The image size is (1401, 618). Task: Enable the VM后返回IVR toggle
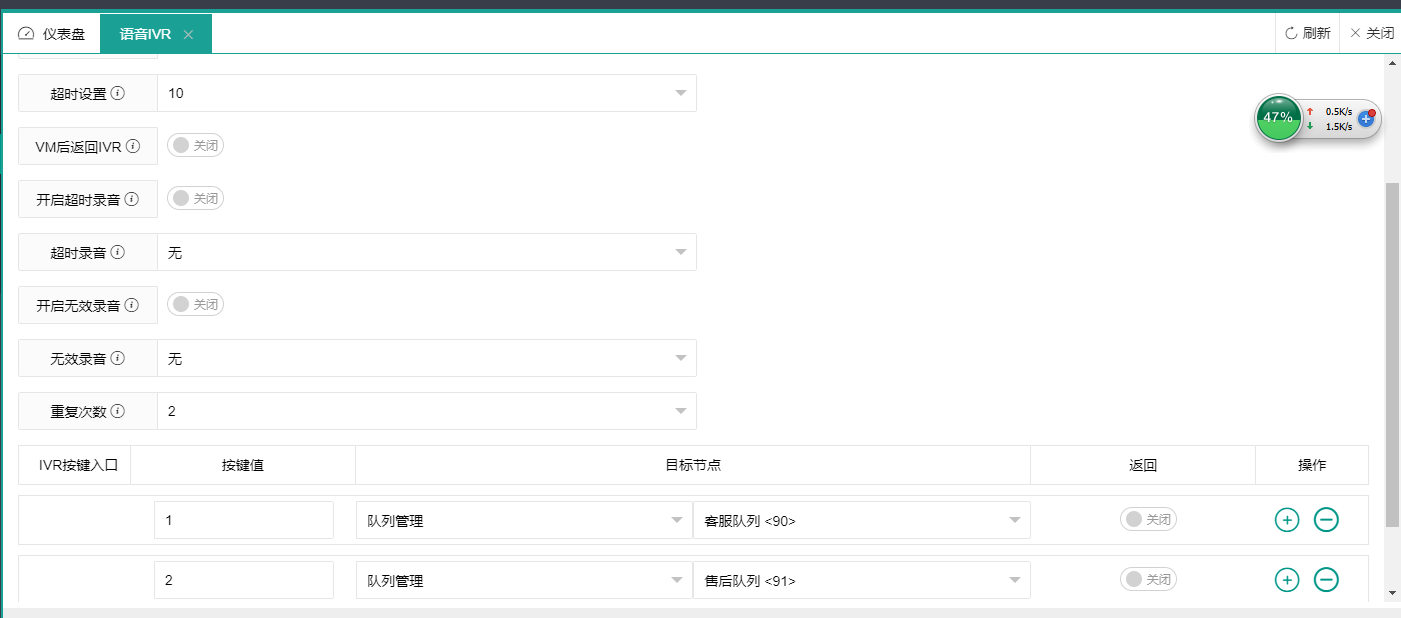pyautogui.click(x=195, y=145)
